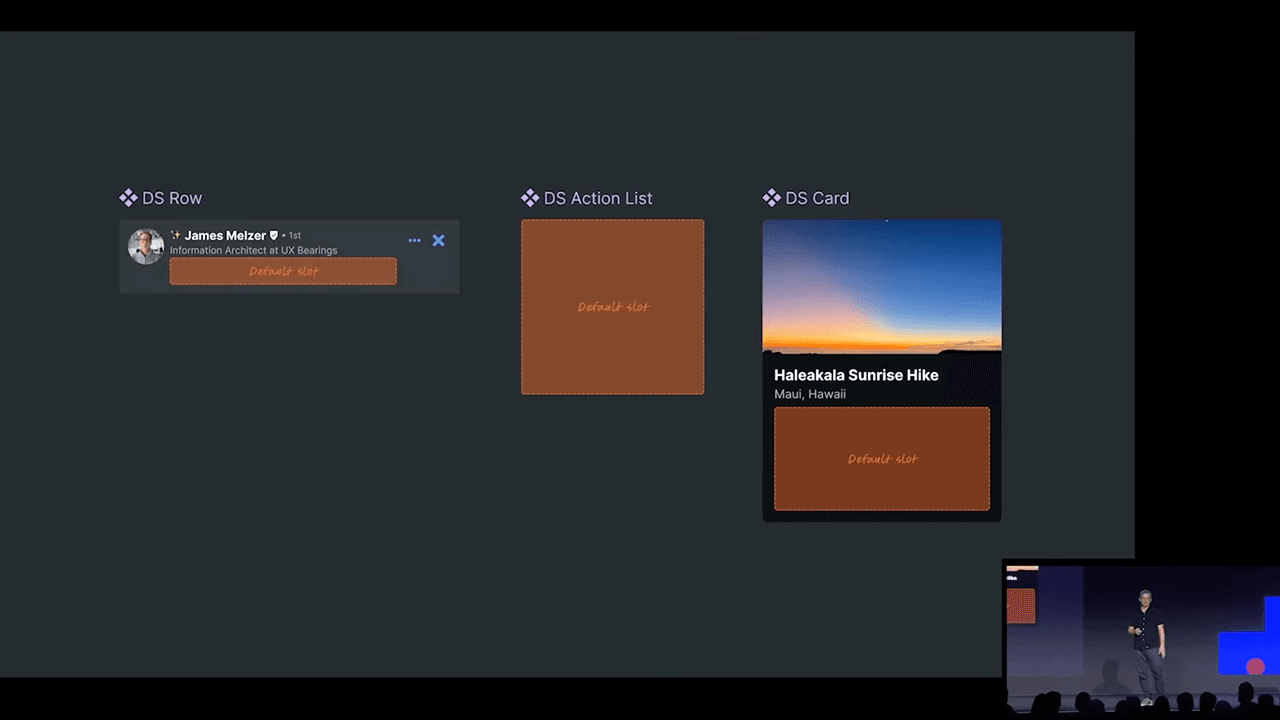Screen dimensions: 1280x720
Task: Select the DS Action List frame label
Action: tap(598, 198)
